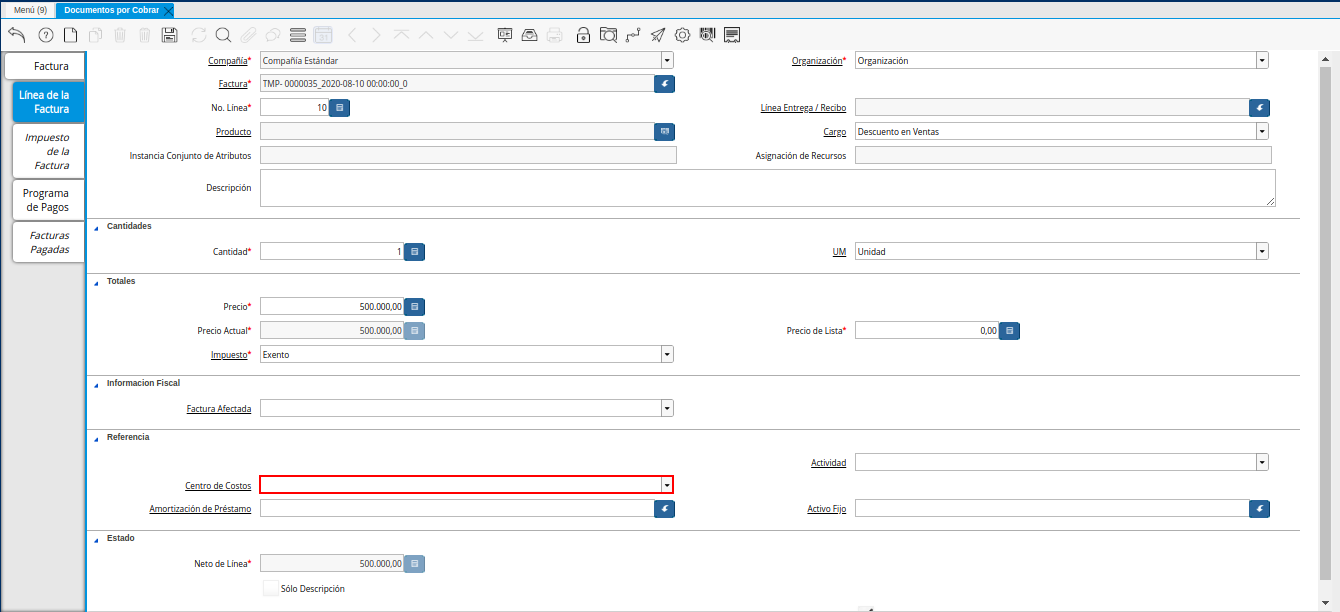Toggle grid view with stacked-lines icon
The image size is (1340, 612).
(x=297, y=35)
